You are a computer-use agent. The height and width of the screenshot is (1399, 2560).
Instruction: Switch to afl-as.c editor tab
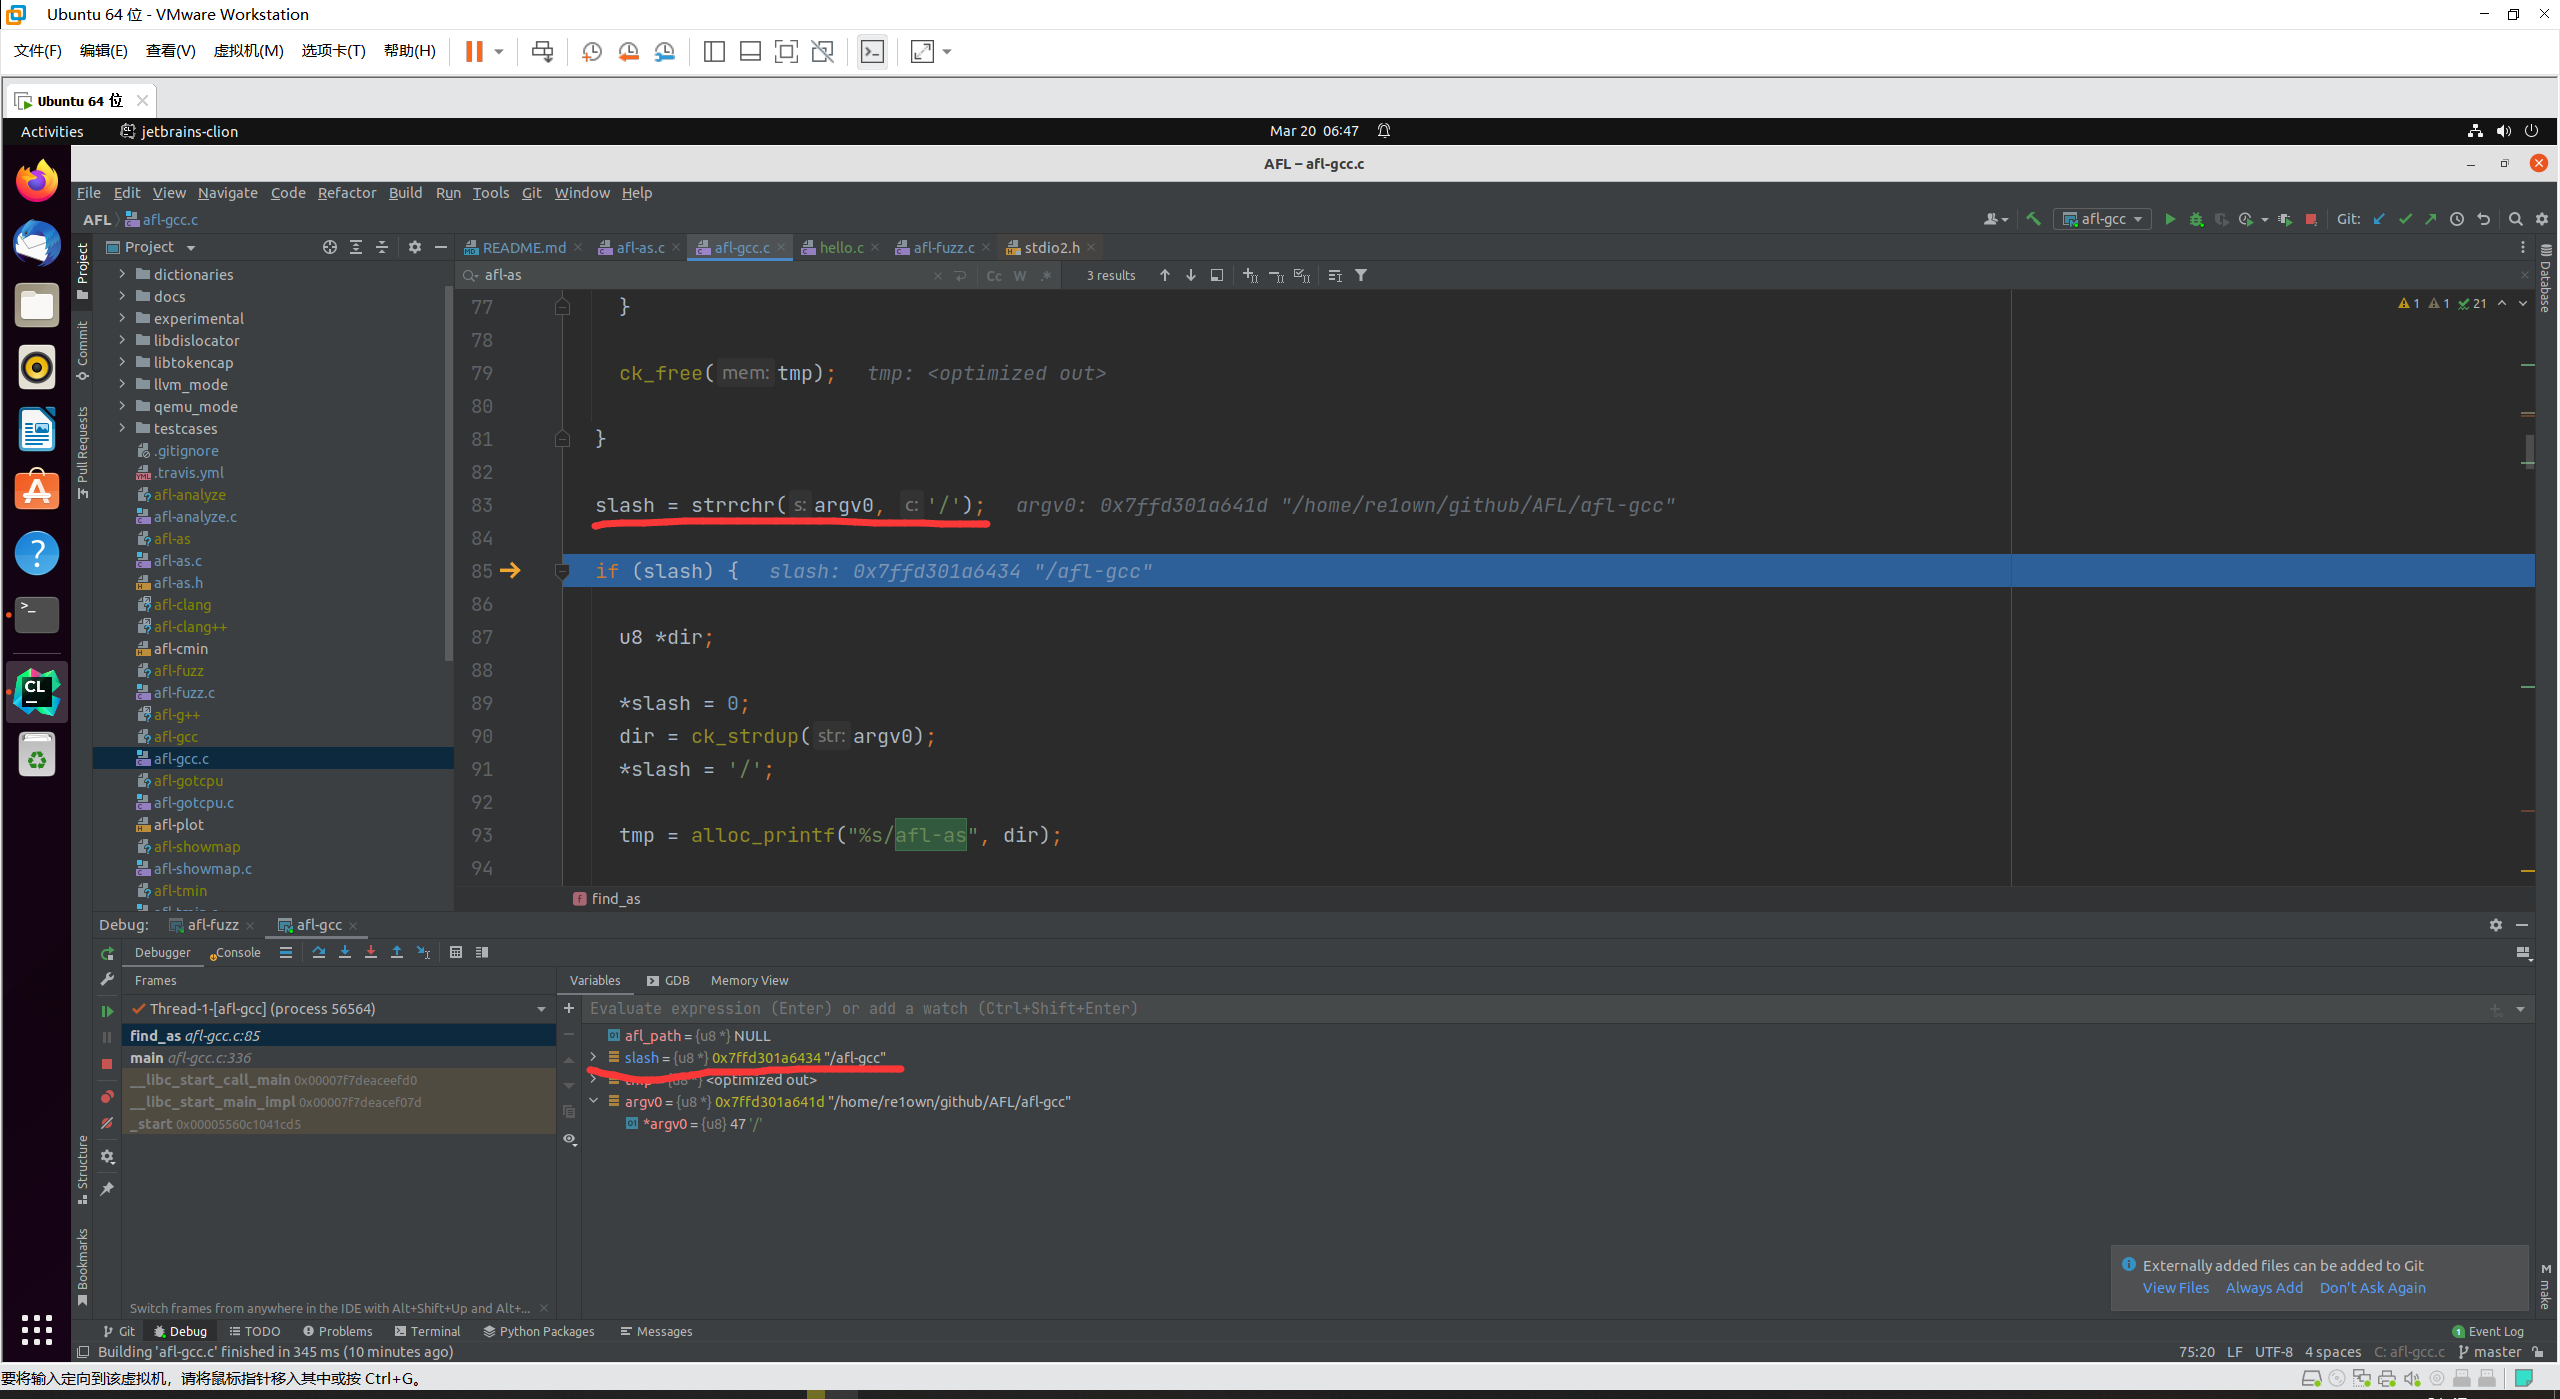coord(639,247)
